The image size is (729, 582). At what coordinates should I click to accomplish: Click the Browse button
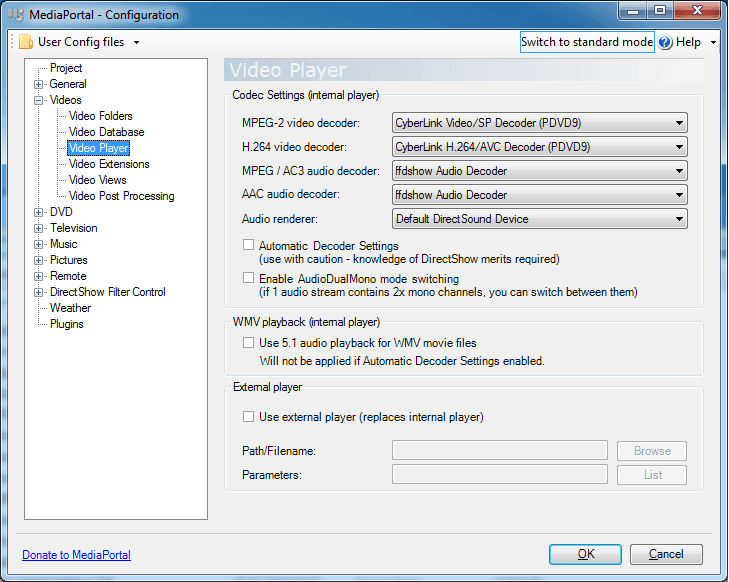coord(652,450)
